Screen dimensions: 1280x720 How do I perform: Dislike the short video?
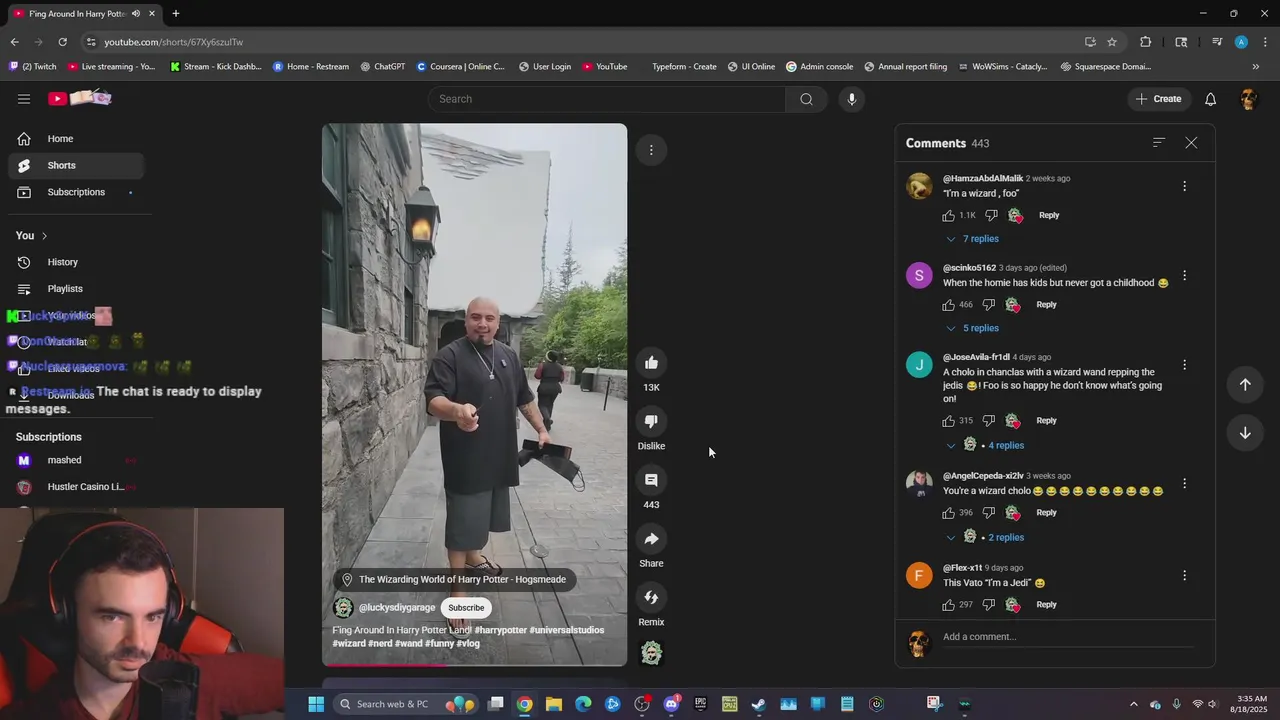651,422
